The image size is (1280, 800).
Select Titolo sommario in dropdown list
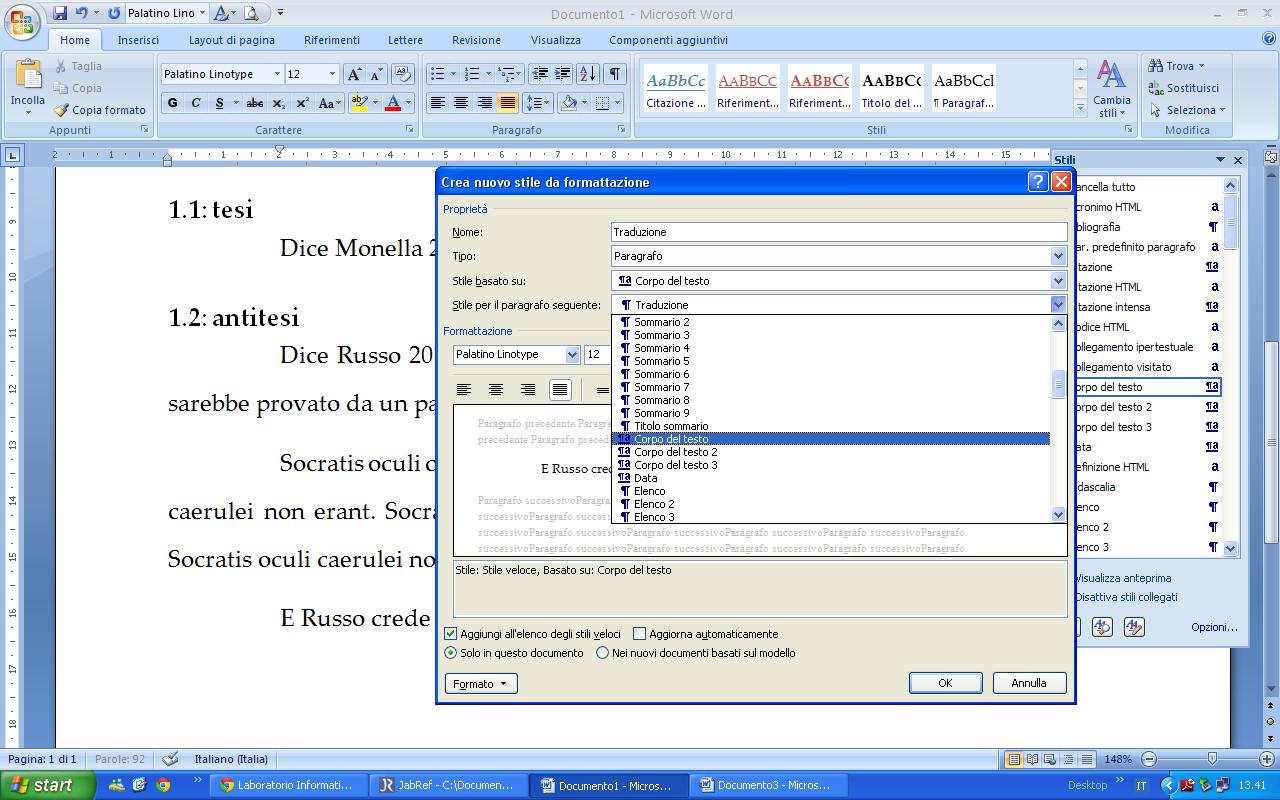(x=830, y=426)
